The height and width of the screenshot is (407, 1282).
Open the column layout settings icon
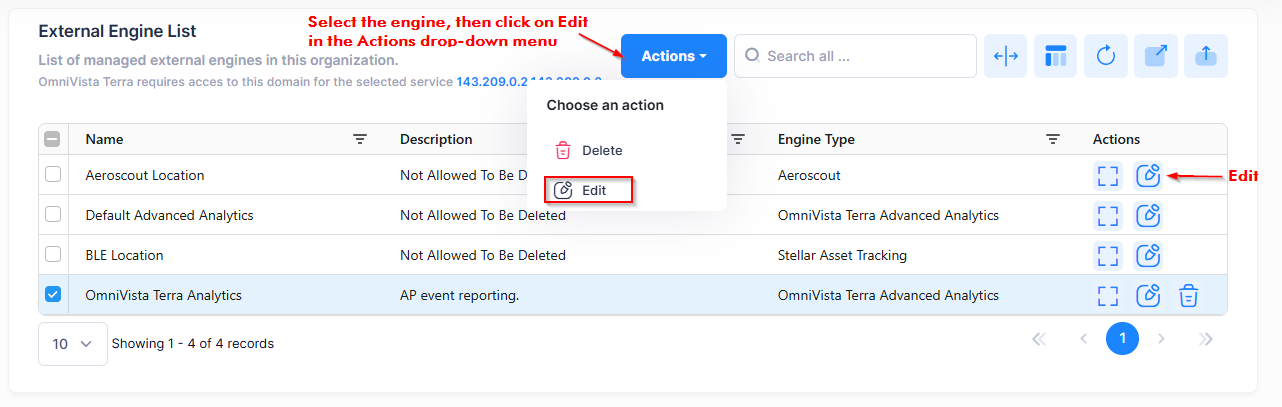coord(1056,56)
